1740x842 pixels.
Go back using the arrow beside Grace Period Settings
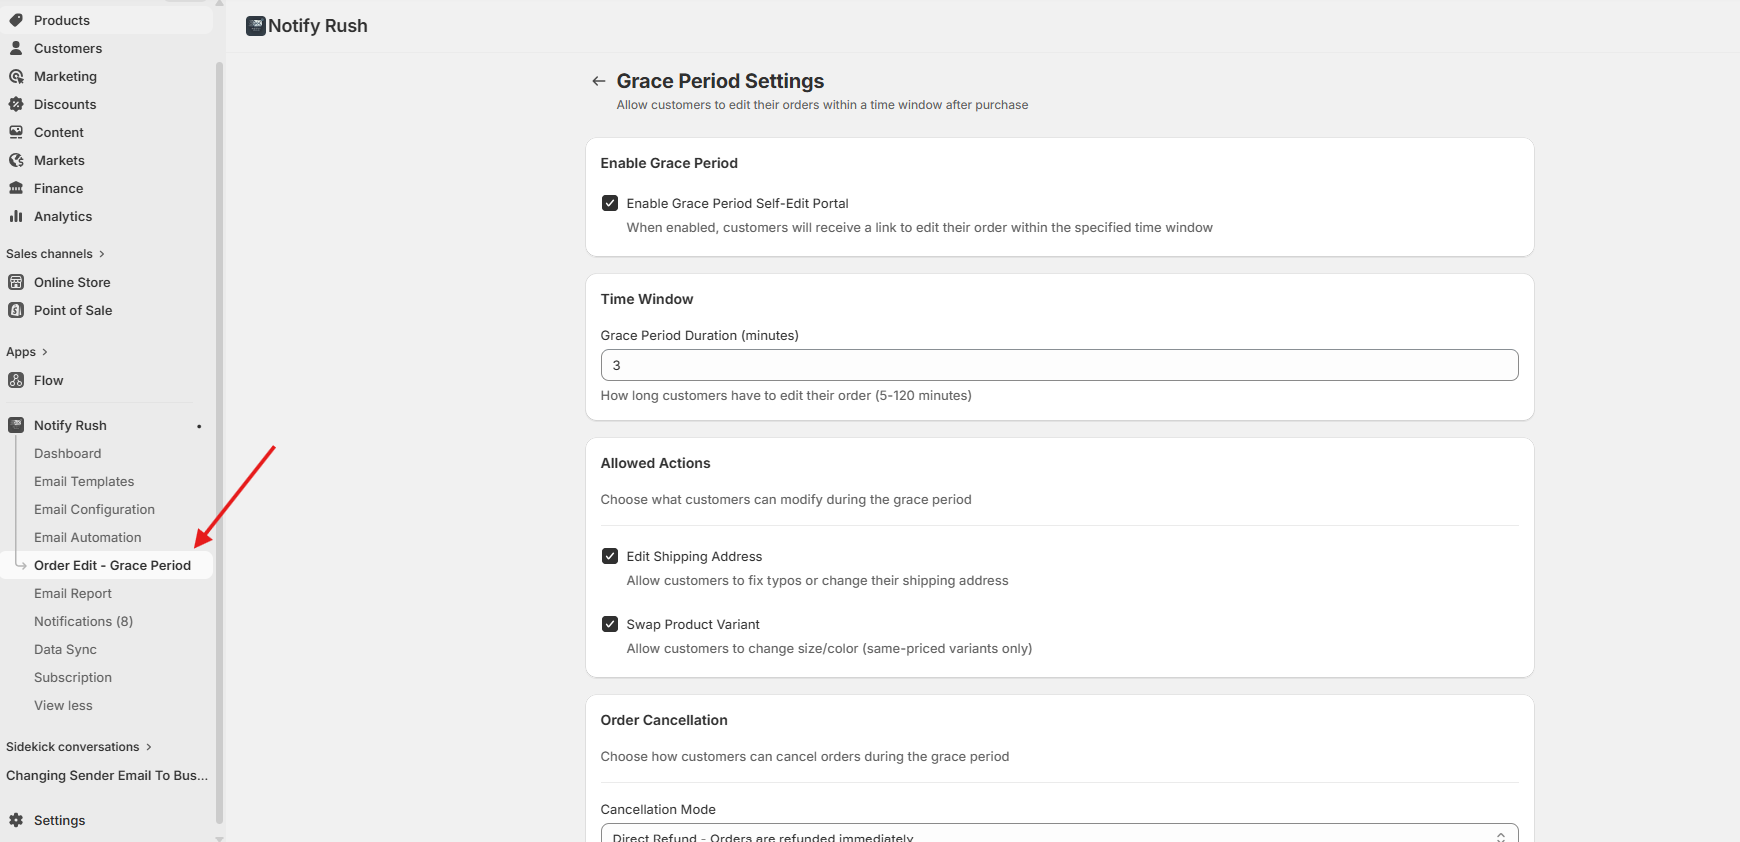[599, 81]
